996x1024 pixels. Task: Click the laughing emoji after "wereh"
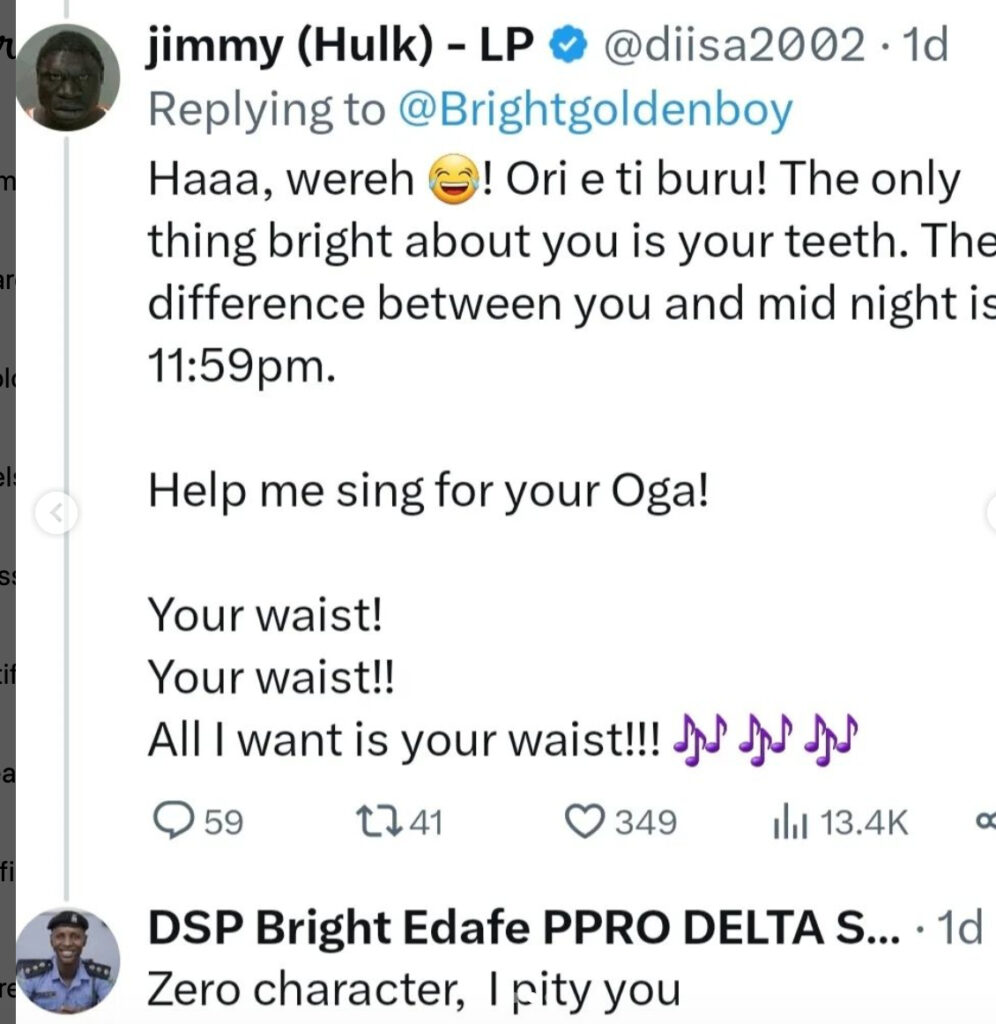449,180
